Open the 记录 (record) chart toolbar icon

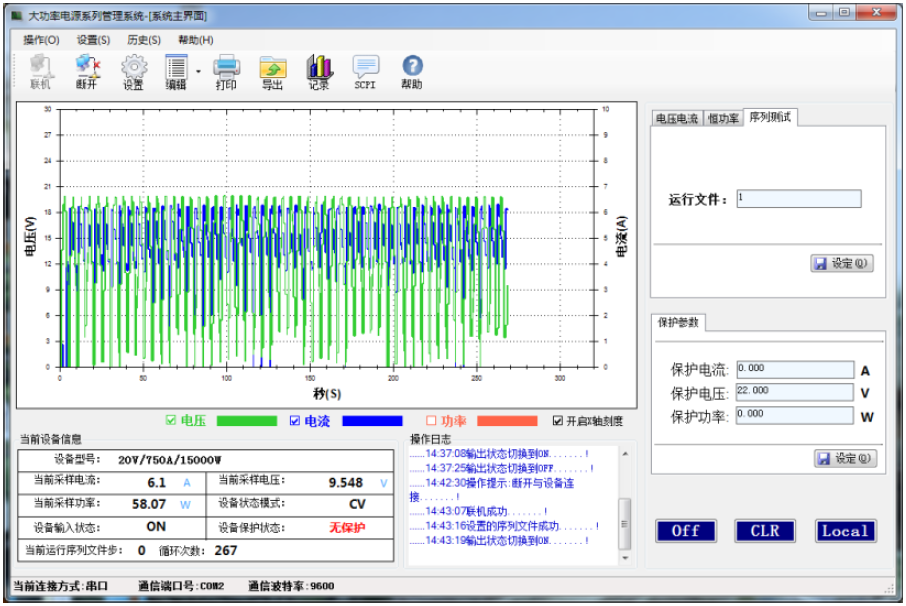(318, 70)
